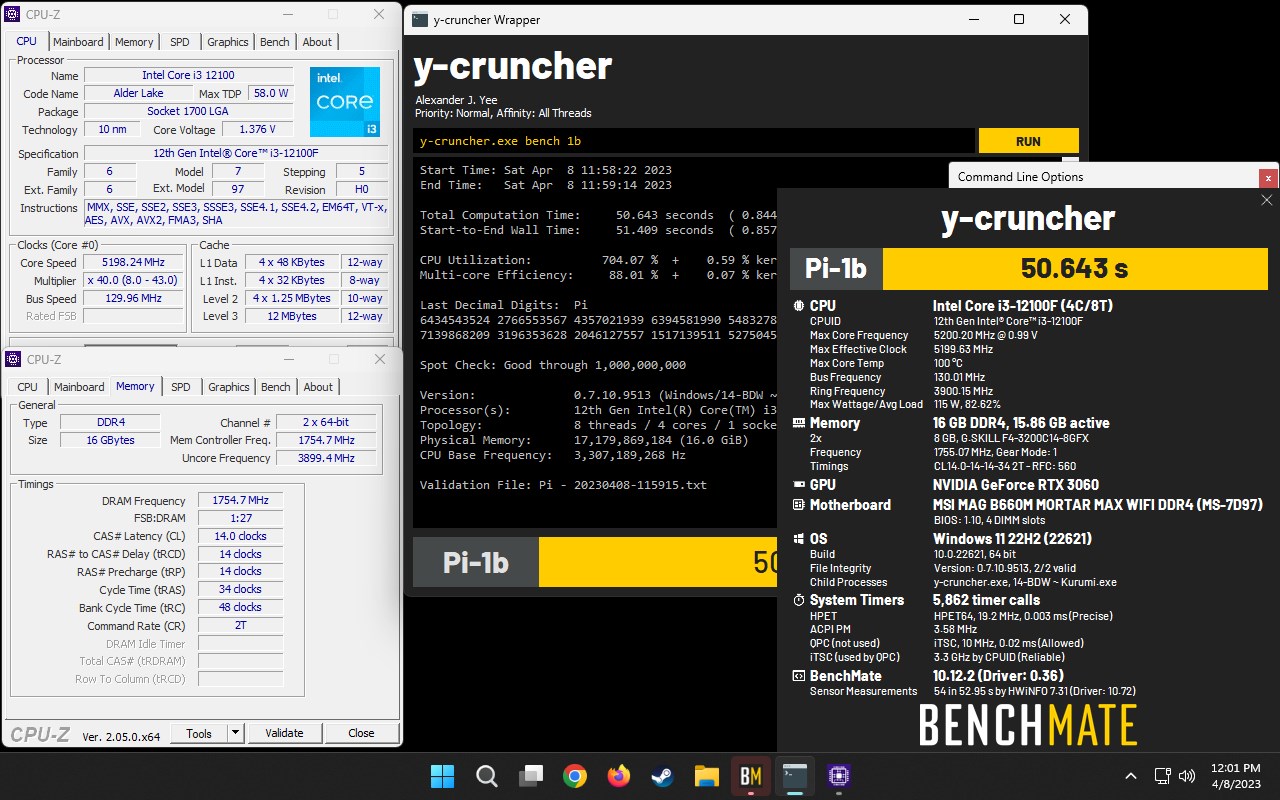This screenshot has width=1280, height=800.
Task: Open network settings in the system tray
Action: [1162, 776]
